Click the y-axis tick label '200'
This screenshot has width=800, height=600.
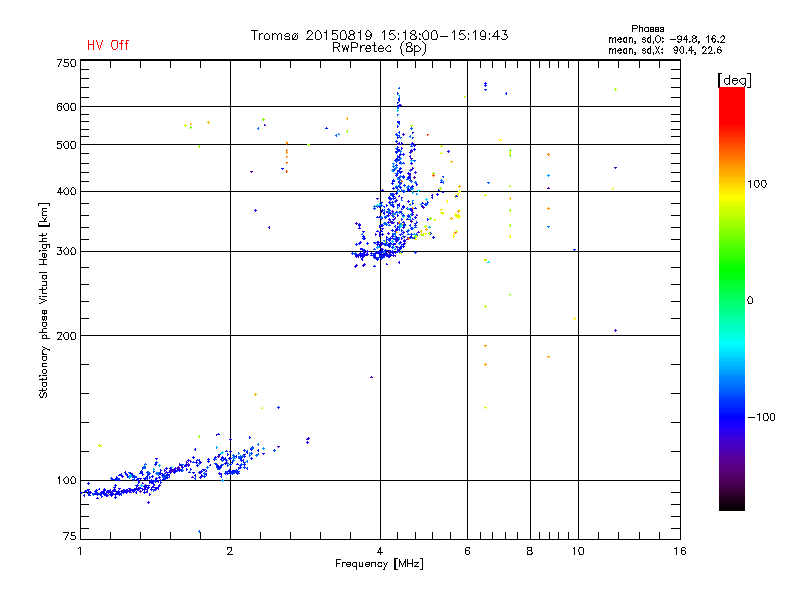66,336
